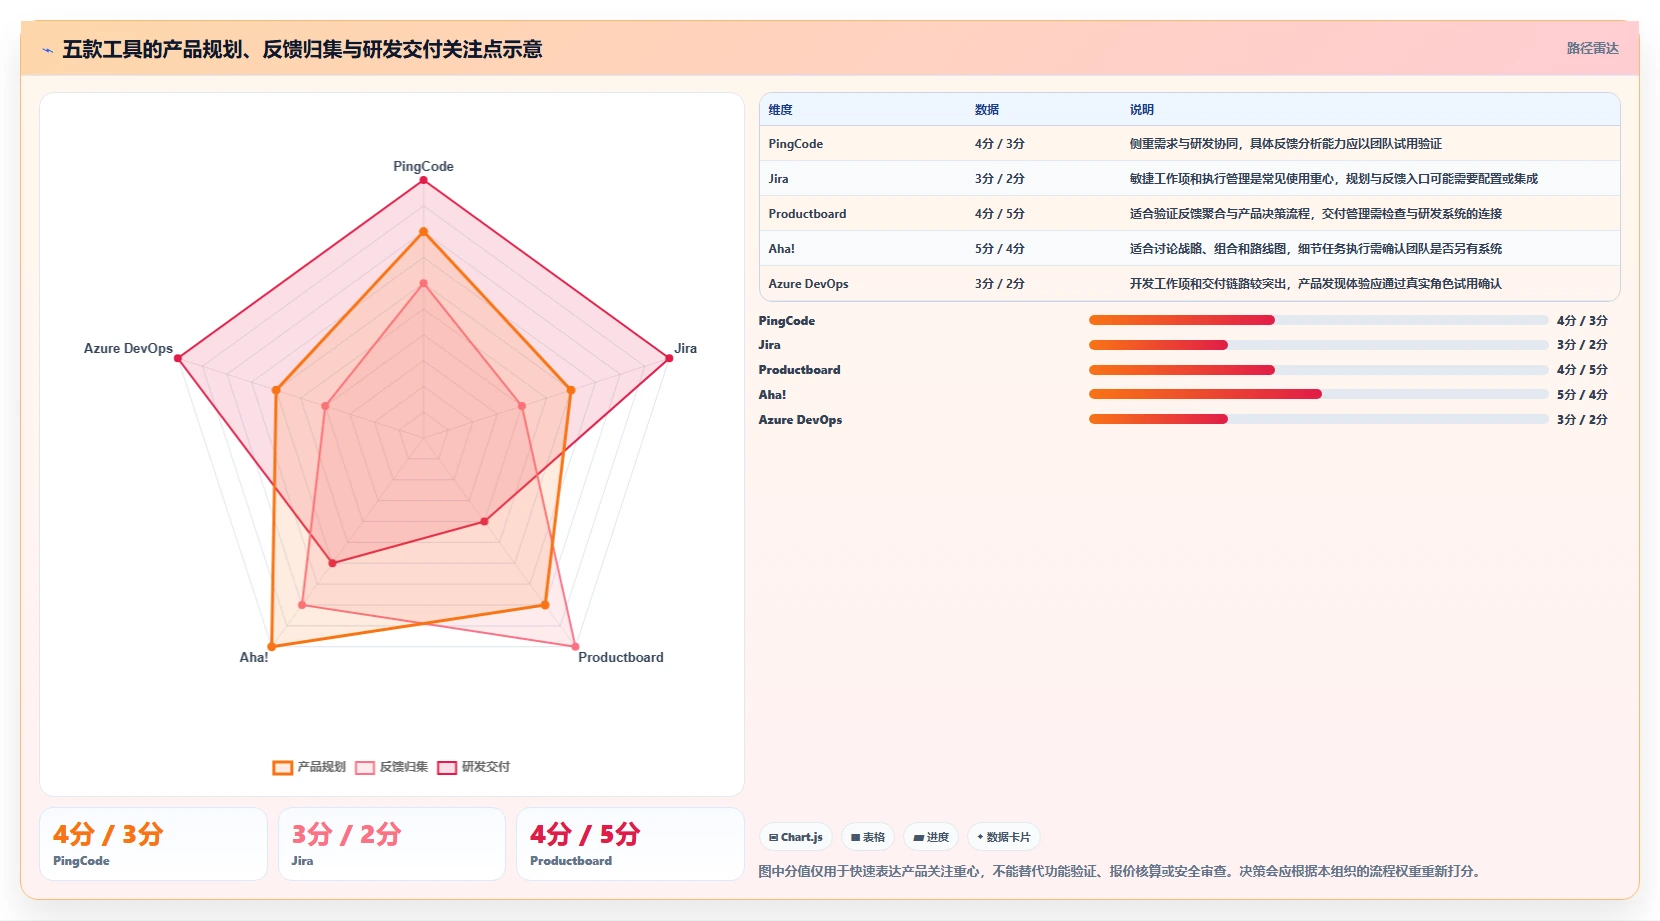Open the Productboard 4分 / 5分 stat card
The width and height of the screenshot is (1660, 921).
[630, 844]
